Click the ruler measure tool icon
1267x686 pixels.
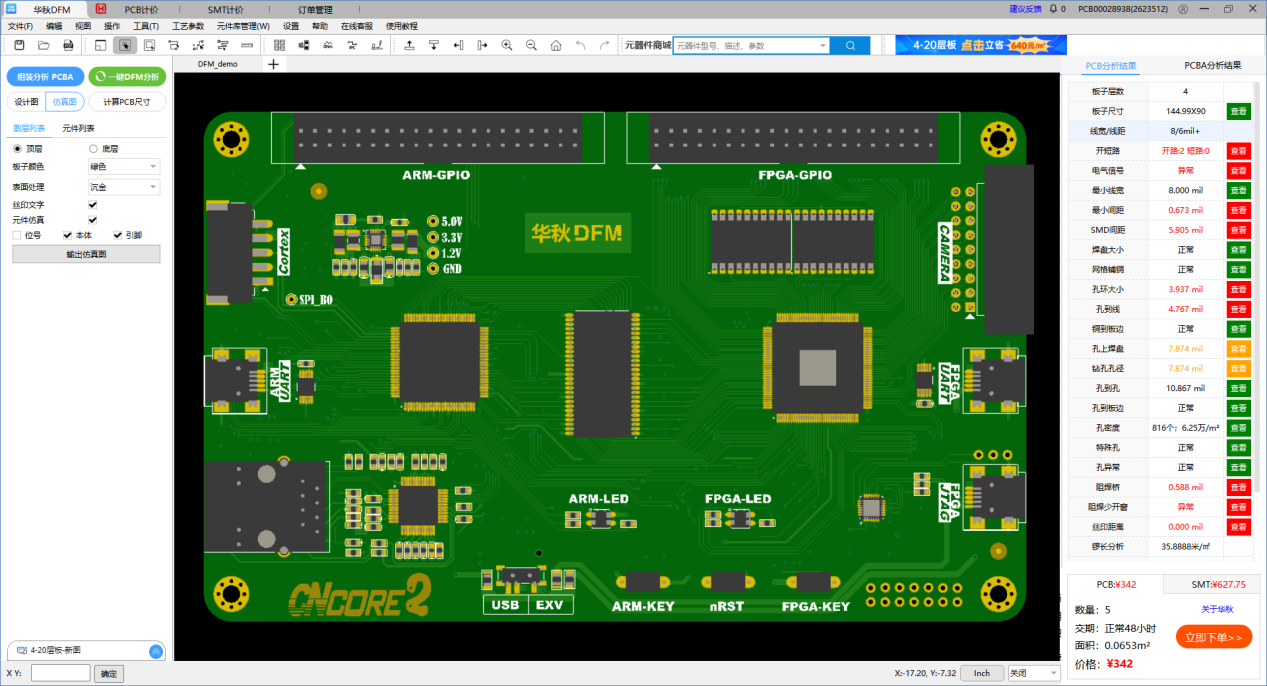point(247,45)
